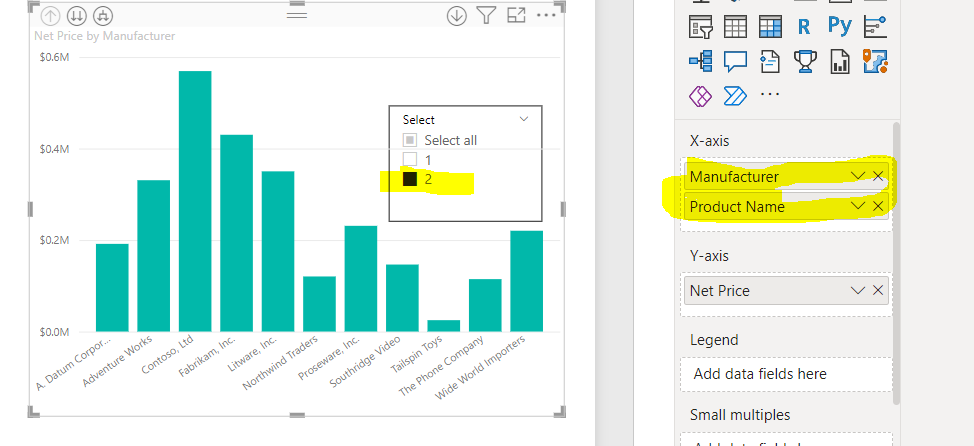
Task: Check slicer option 1
Action: [x=409, y=160]
